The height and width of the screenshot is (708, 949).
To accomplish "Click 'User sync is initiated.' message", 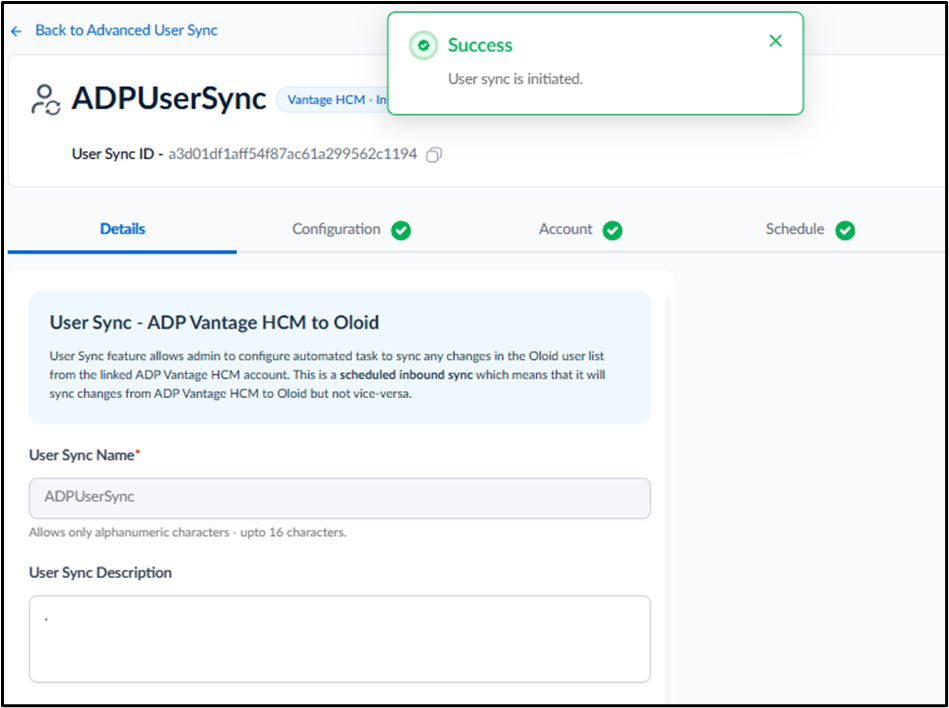I will click(515, 79).
